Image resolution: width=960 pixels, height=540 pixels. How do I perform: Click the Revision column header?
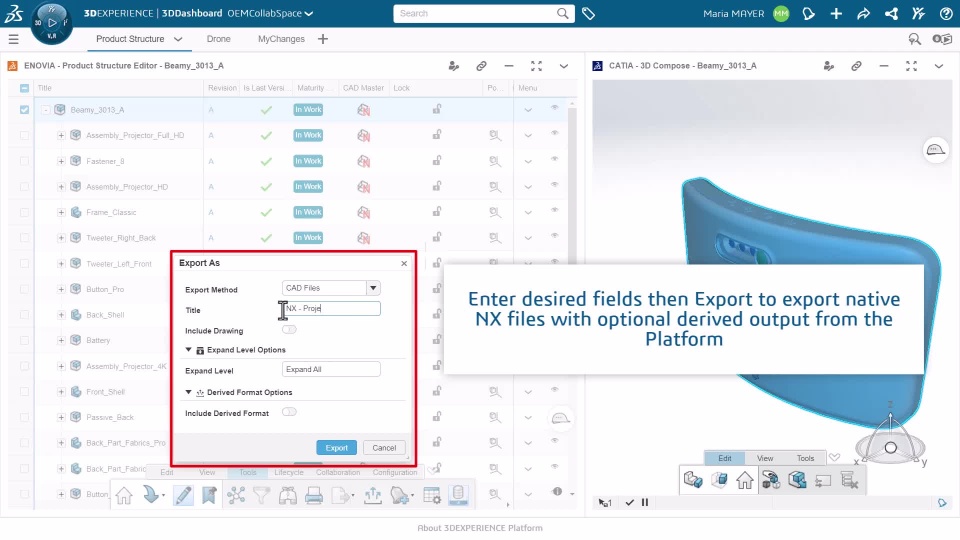222,88
